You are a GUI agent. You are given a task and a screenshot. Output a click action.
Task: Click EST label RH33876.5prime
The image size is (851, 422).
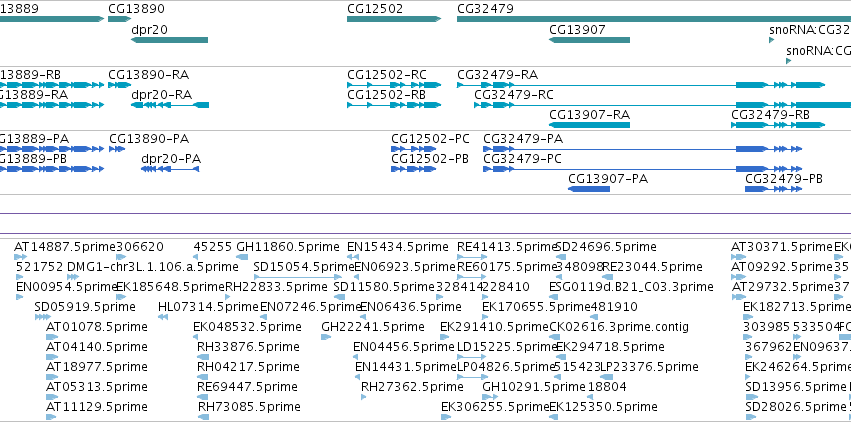pos(248,347)
